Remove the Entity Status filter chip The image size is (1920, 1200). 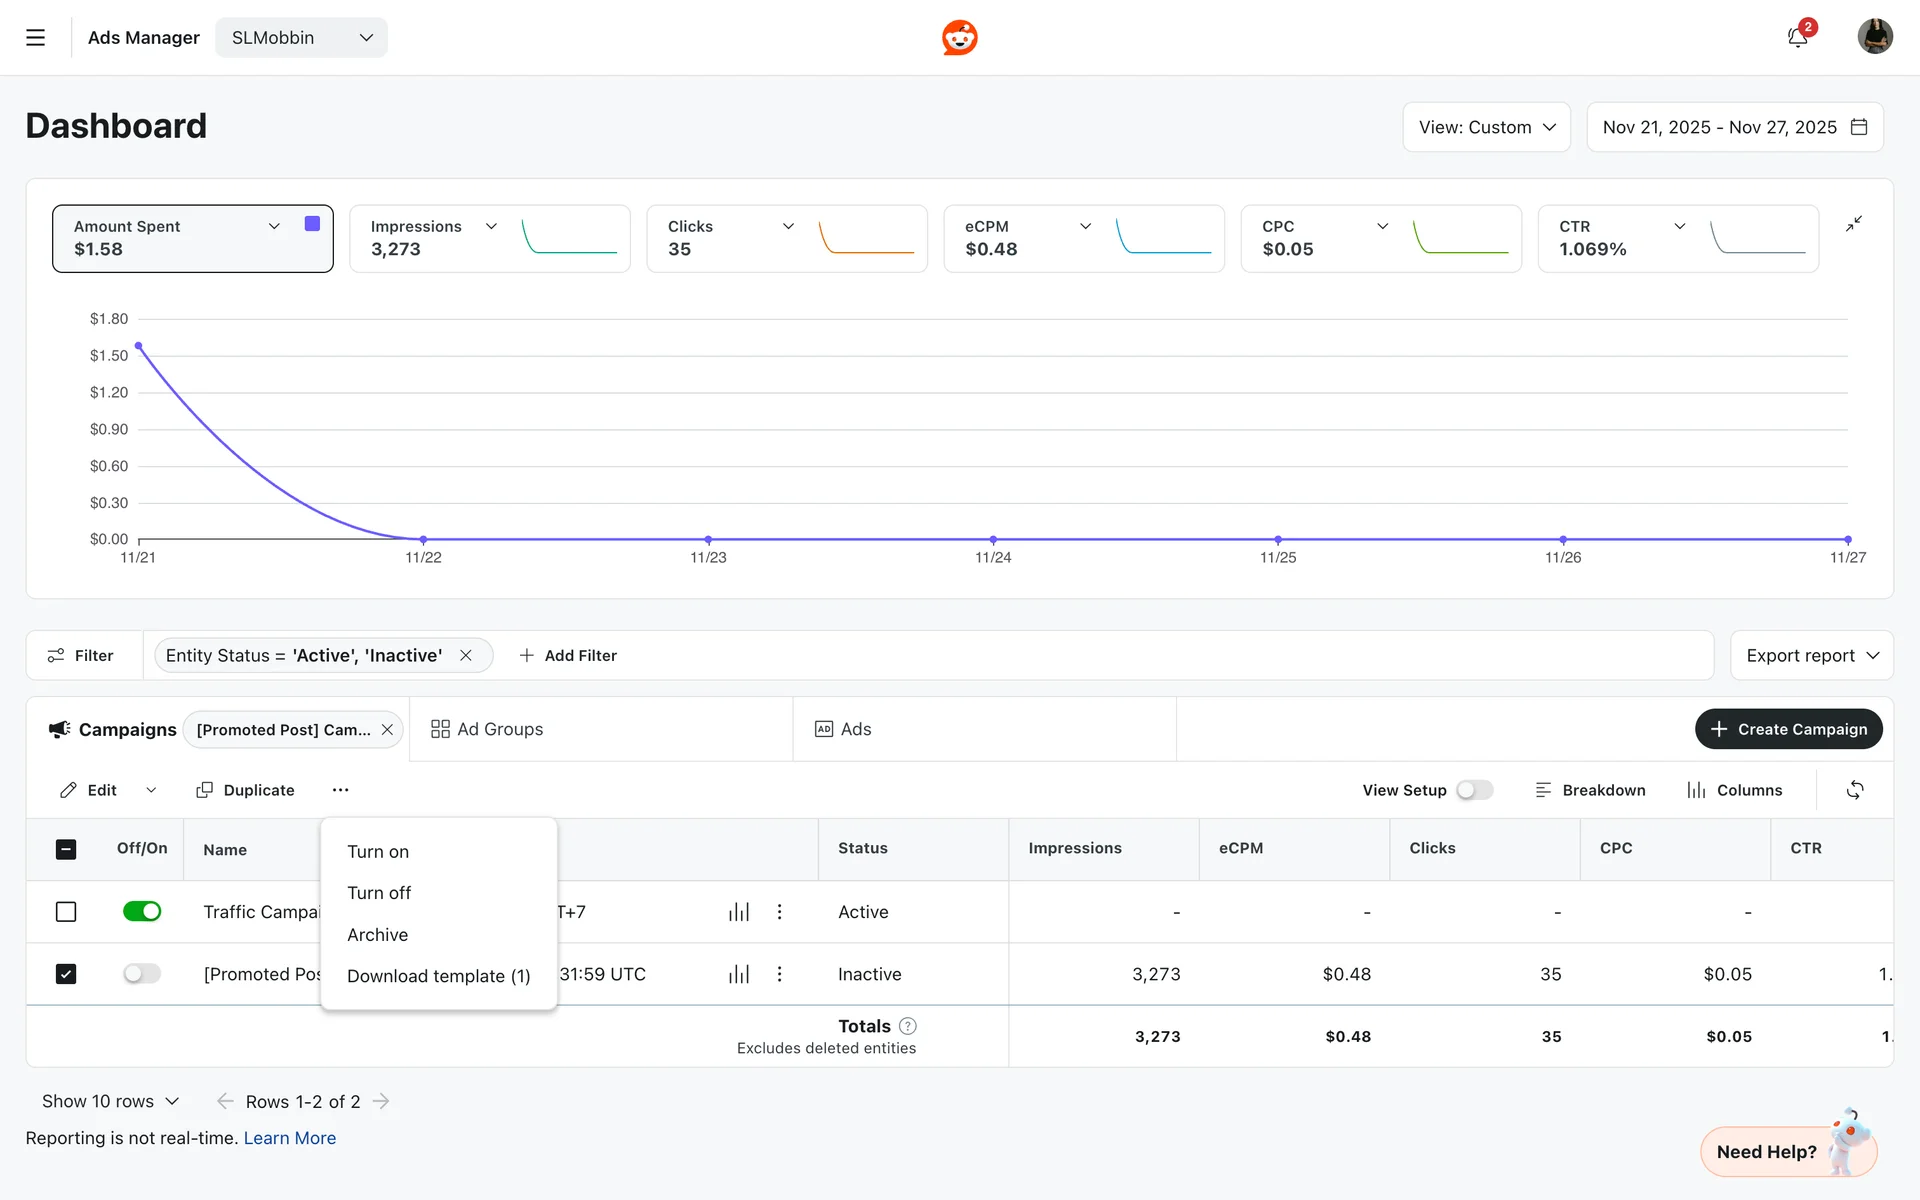(x=466, y=656)
